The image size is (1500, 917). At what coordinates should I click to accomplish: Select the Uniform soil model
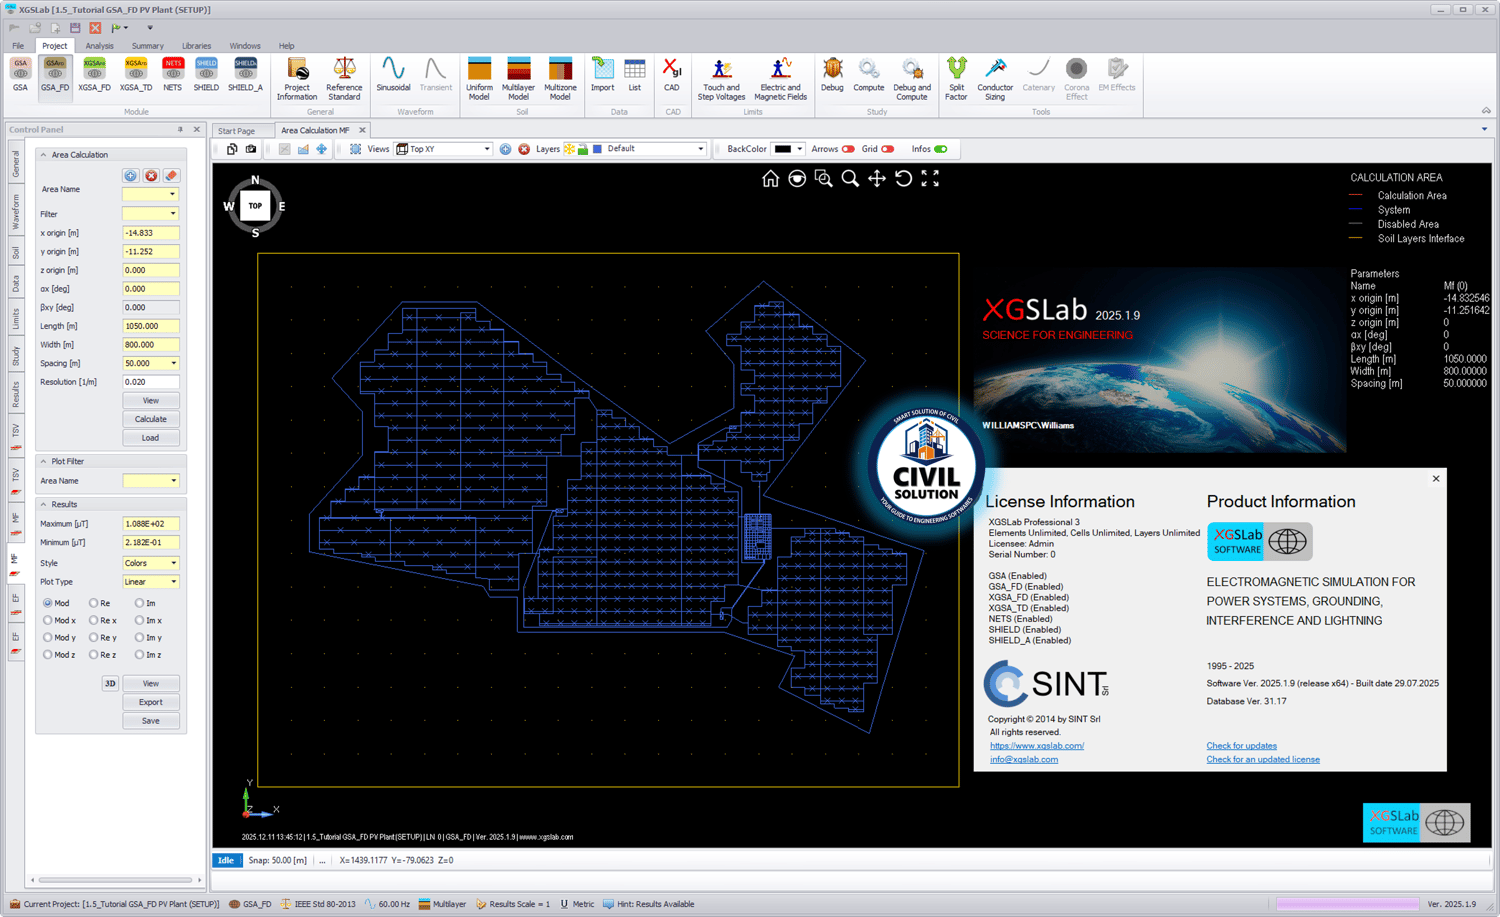point(479,79)
